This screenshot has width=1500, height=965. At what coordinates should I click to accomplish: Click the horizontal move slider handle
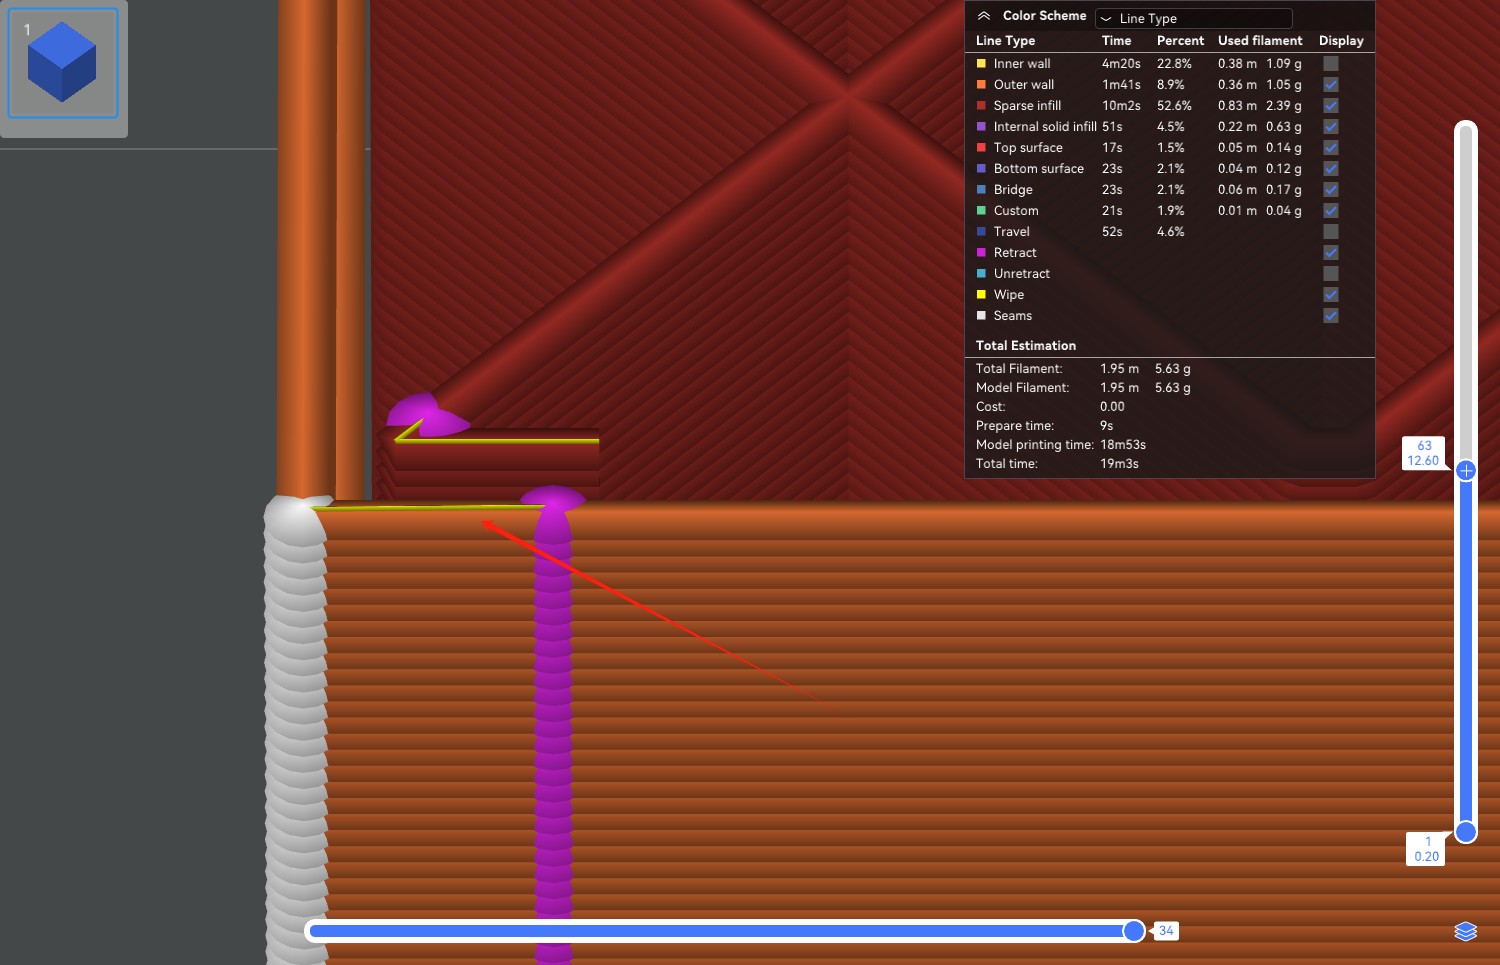point(1133,931)
